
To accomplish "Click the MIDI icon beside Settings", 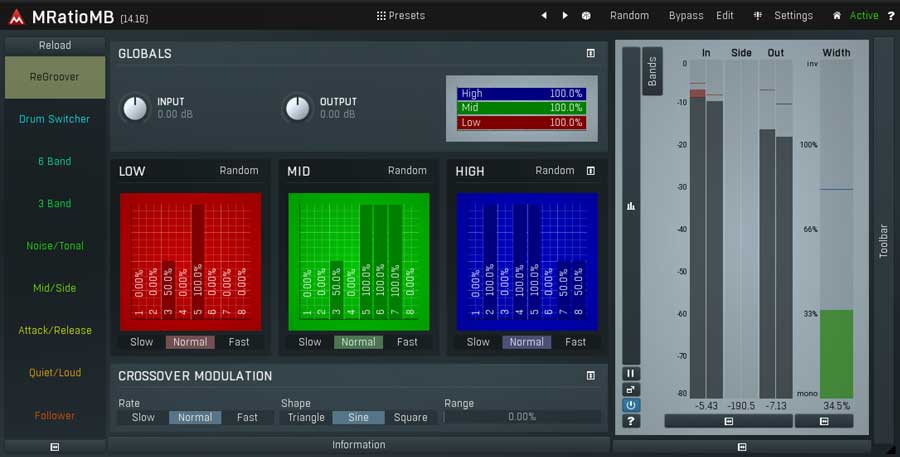I will (x=758, y=16).
